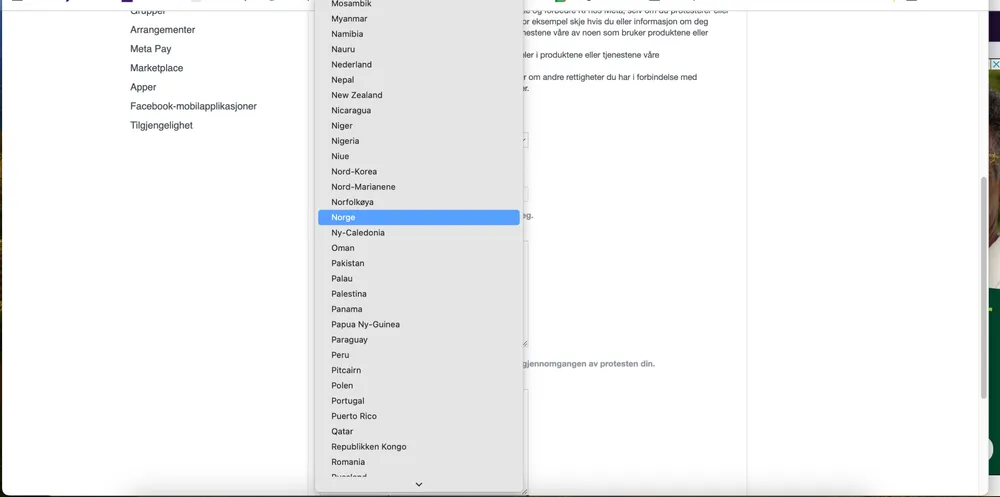
Task: Go to the Arrangementer help section
Action: click(x=162, y=30)
